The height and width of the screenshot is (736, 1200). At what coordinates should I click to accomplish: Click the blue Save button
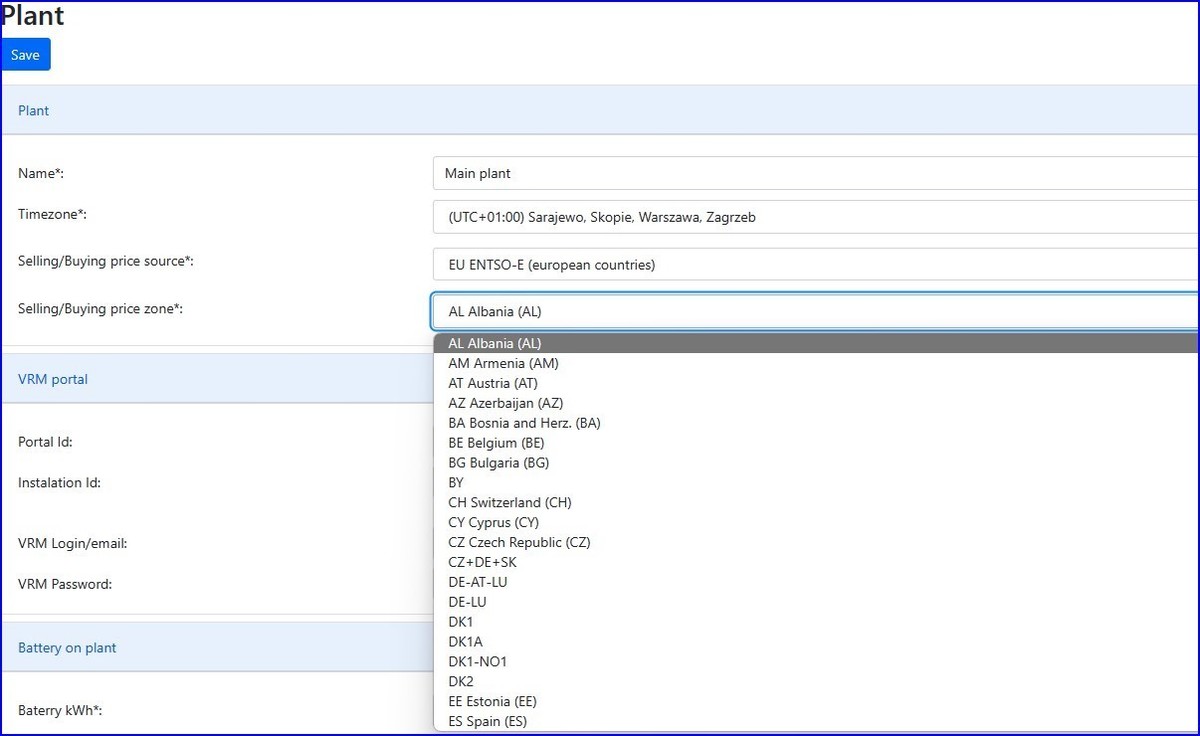(26, 55)
